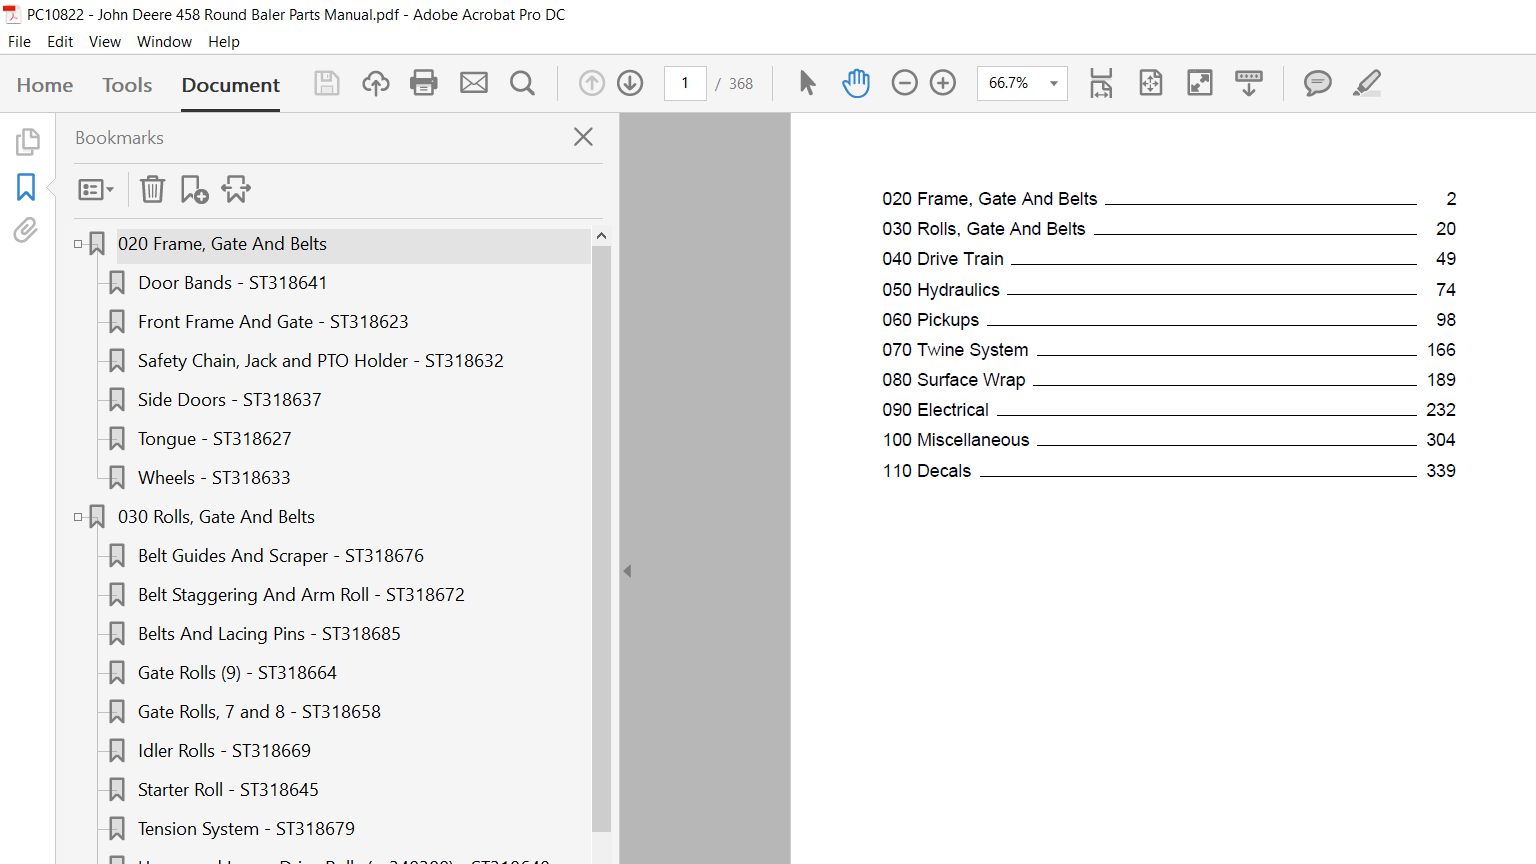Click the fit one full page icon
Image resolution: width=1536 pixels, height=864 pixels.
point(1151,83)
